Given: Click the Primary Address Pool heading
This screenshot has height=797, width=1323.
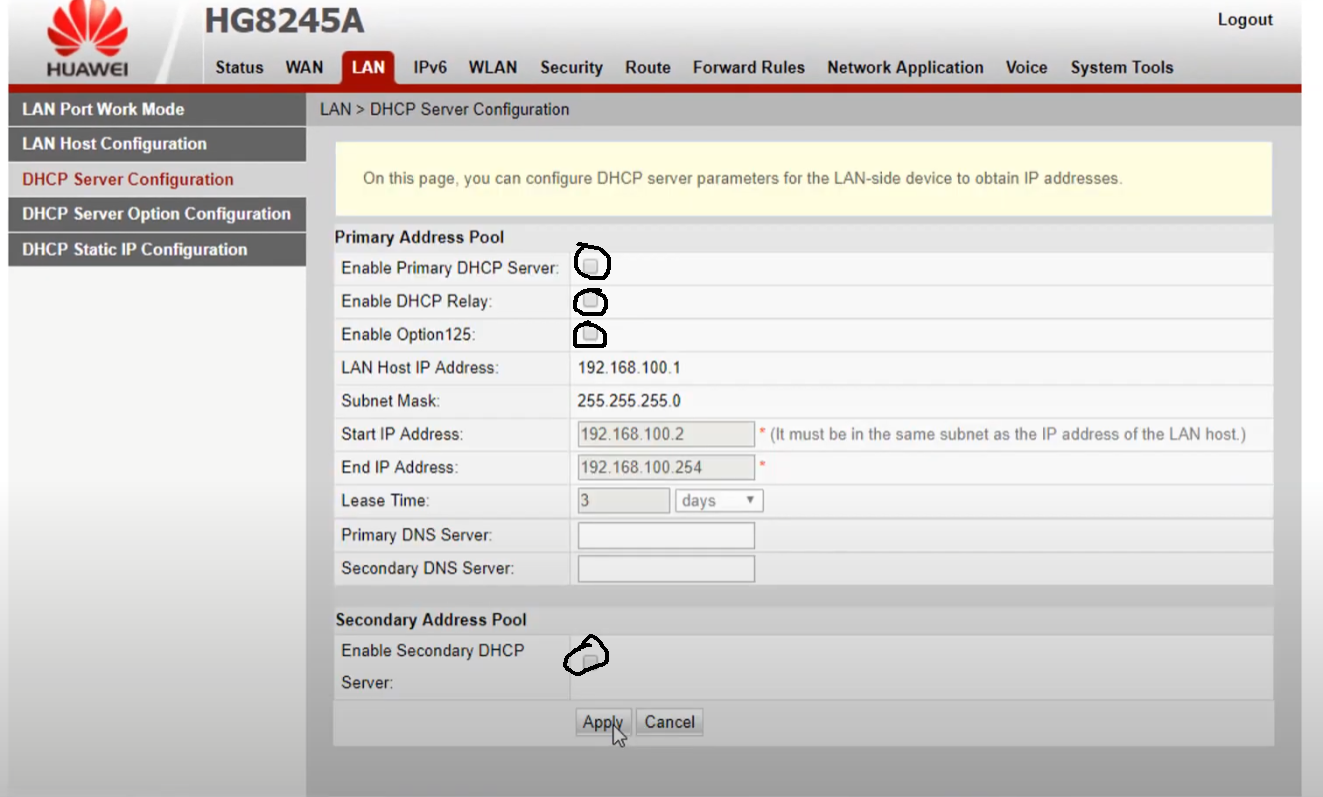Looking at the screenshot, I should pos(419,237).
